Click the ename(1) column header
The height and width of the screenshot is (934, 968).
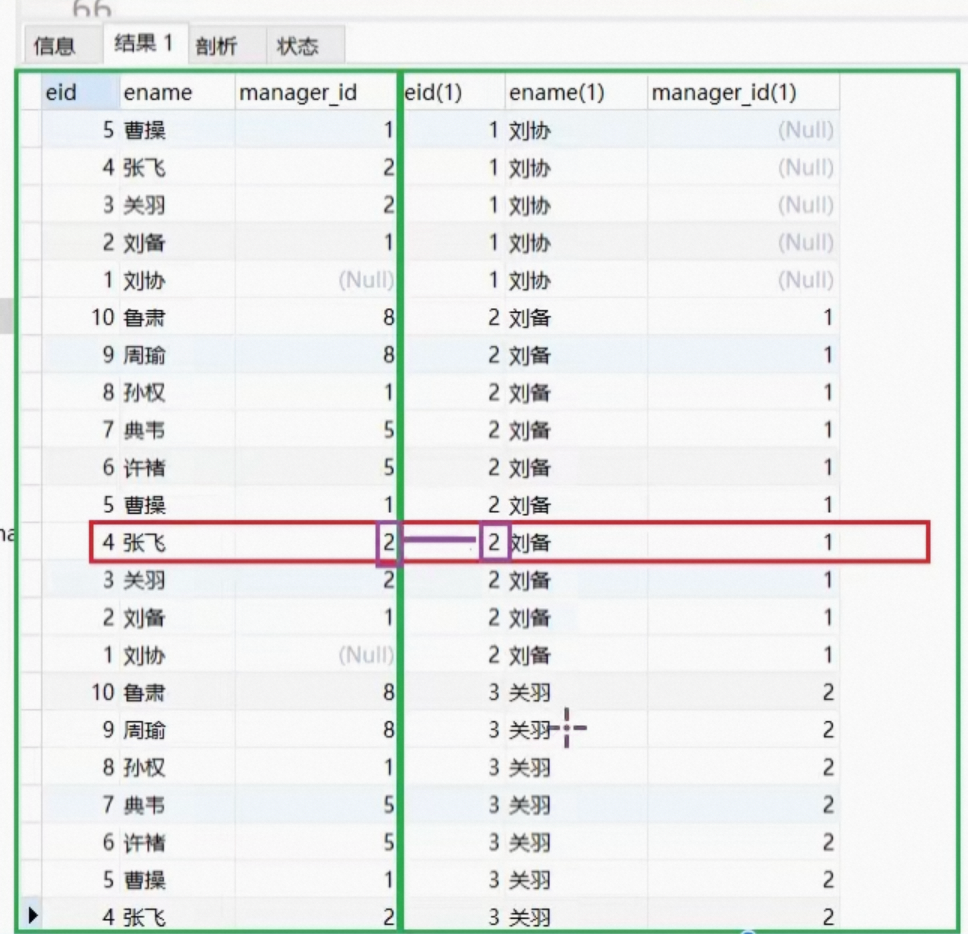pos(576,93)
